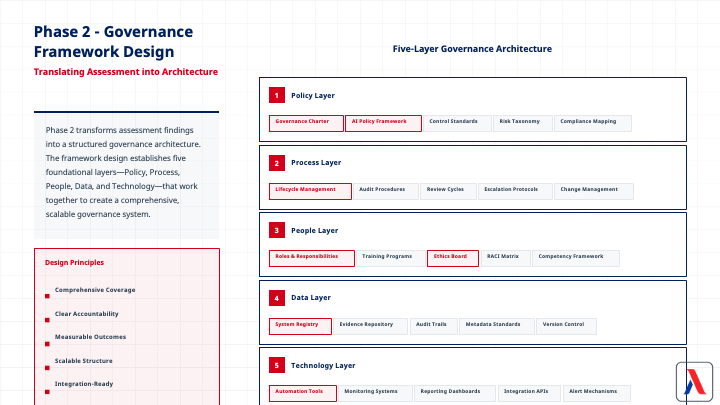Click the Risk Taxonomy tag

click(x=521, y=123)
